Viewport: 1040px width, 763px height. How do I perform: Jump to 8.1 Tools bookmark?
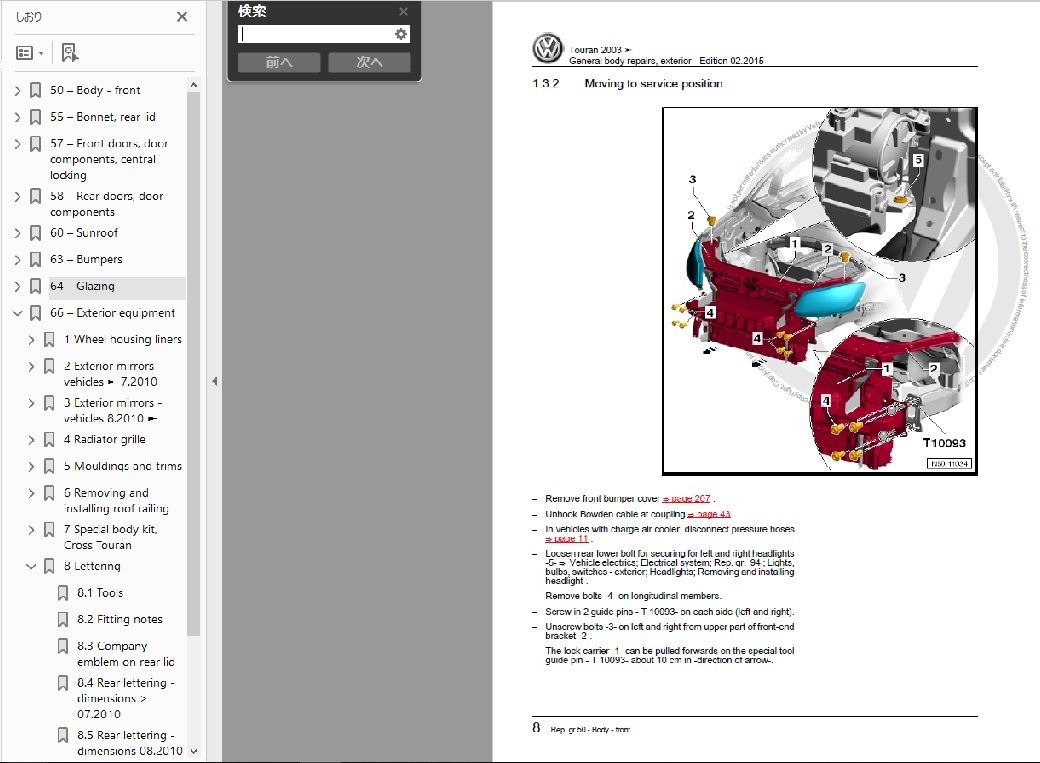click(100, 592)
